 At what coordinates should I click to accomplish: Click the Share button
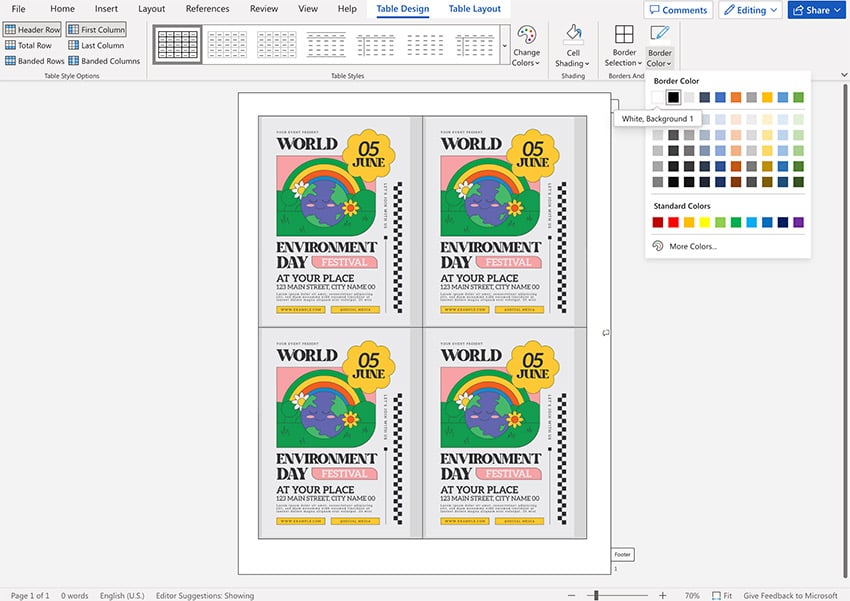[816, 10]
